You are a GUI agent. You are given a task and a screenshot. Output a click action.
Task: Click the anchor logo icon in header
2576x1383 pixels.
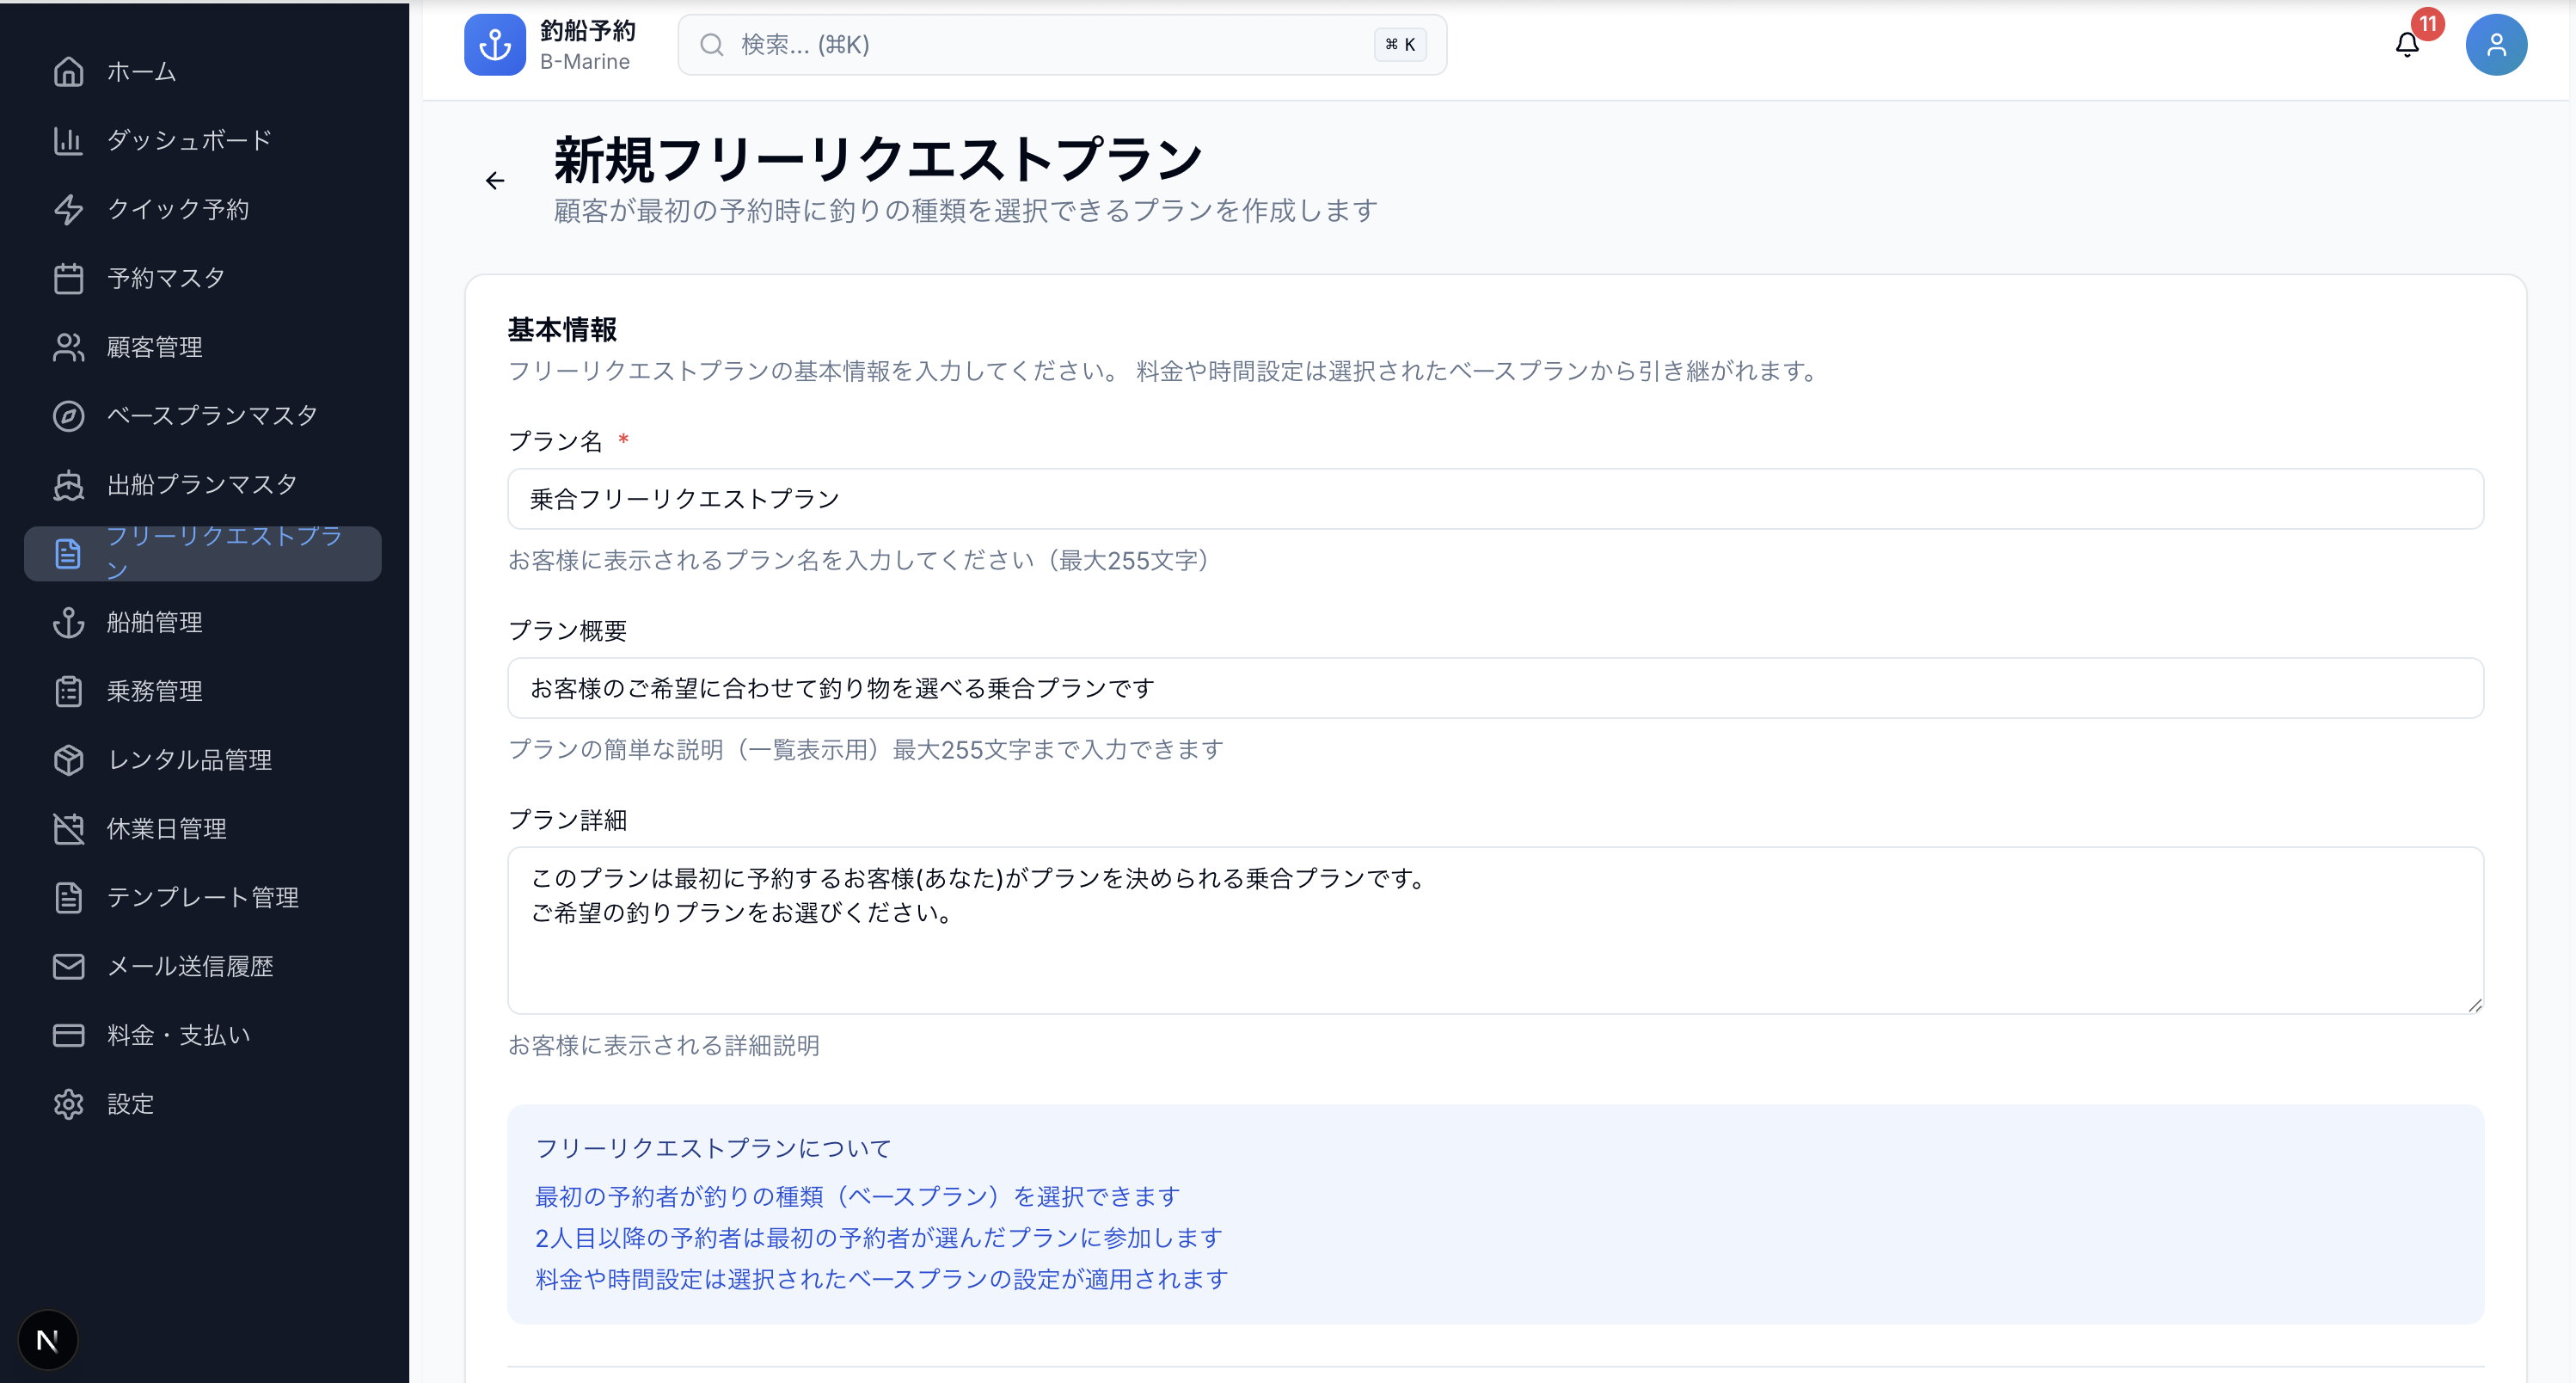click(x=495, y=45)
